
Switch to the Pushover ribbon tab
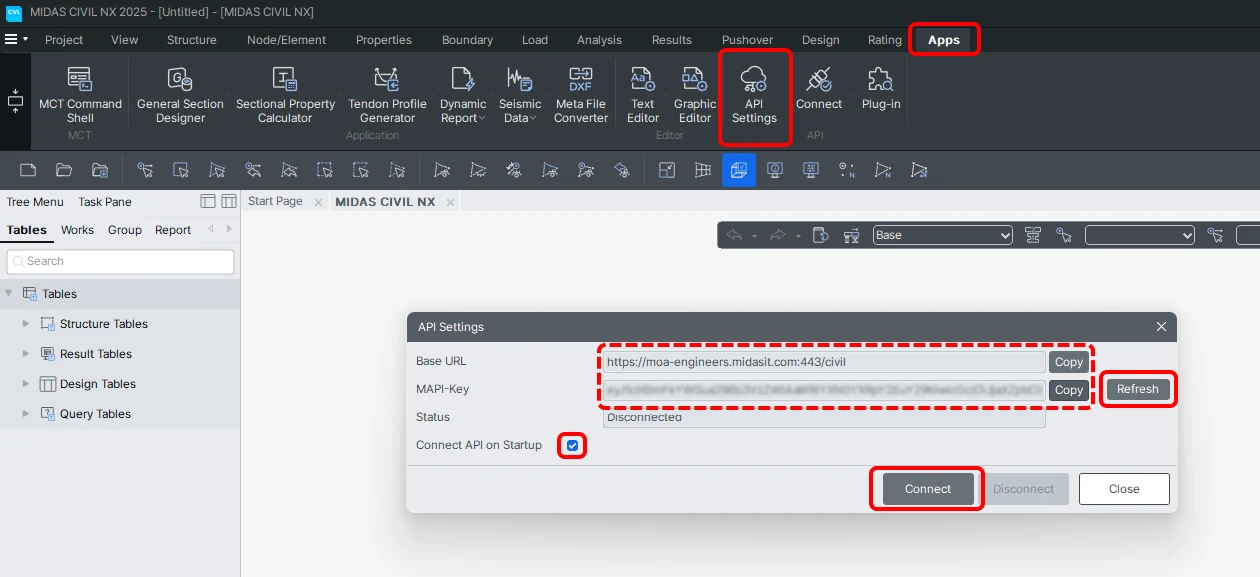tap(747, 40)
